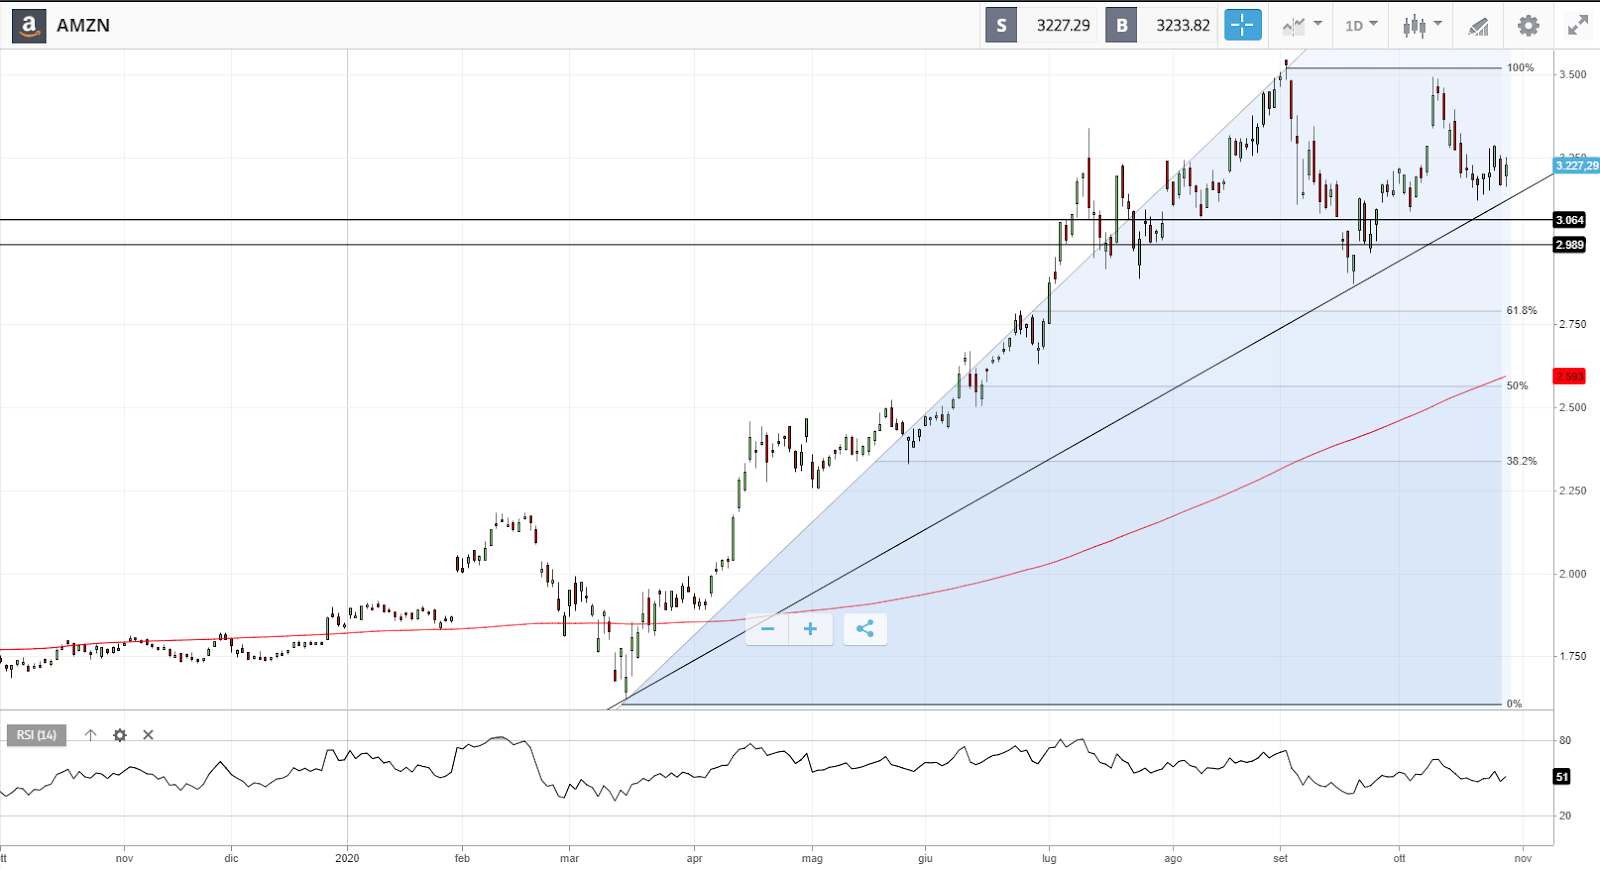Image resolution: width=1600 pixels, height=870 pixels.
Task: Click the buy price 3233.82
Action: tap(1183, 25)
